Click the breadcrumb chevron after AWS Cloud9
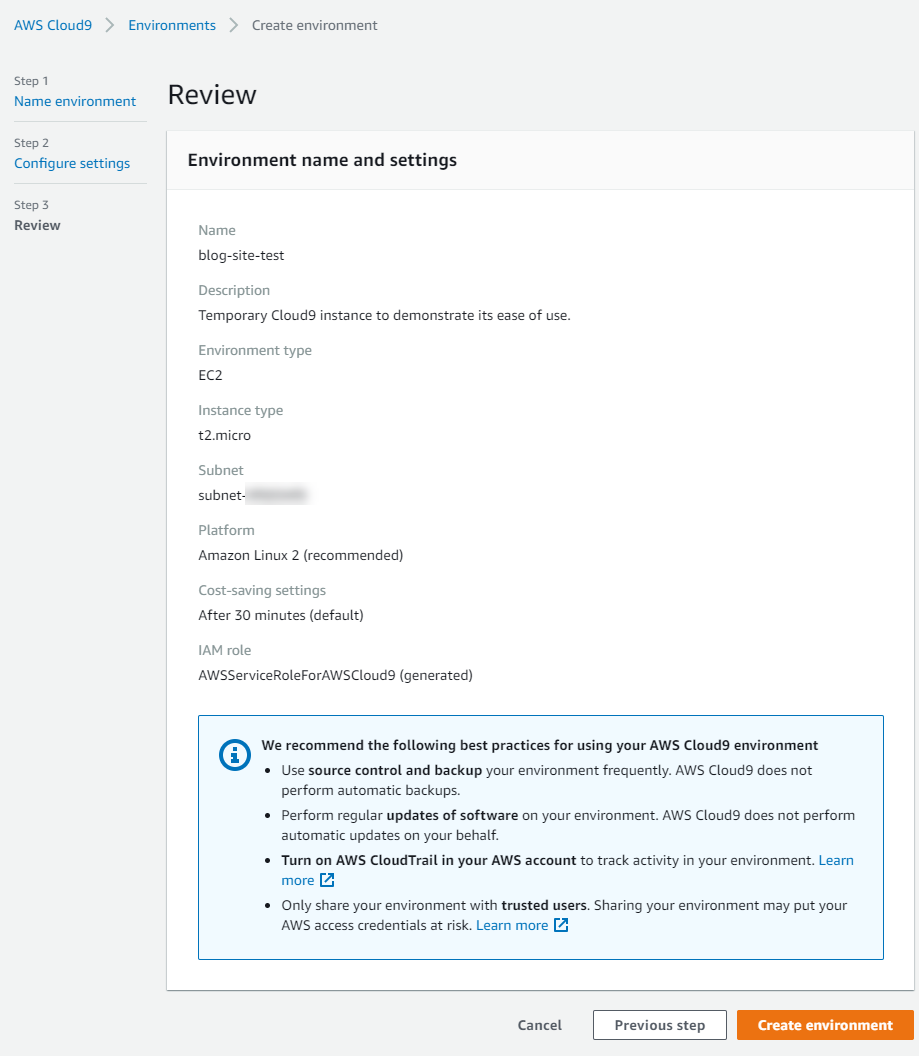919x1056 pixels. point(110,25)
